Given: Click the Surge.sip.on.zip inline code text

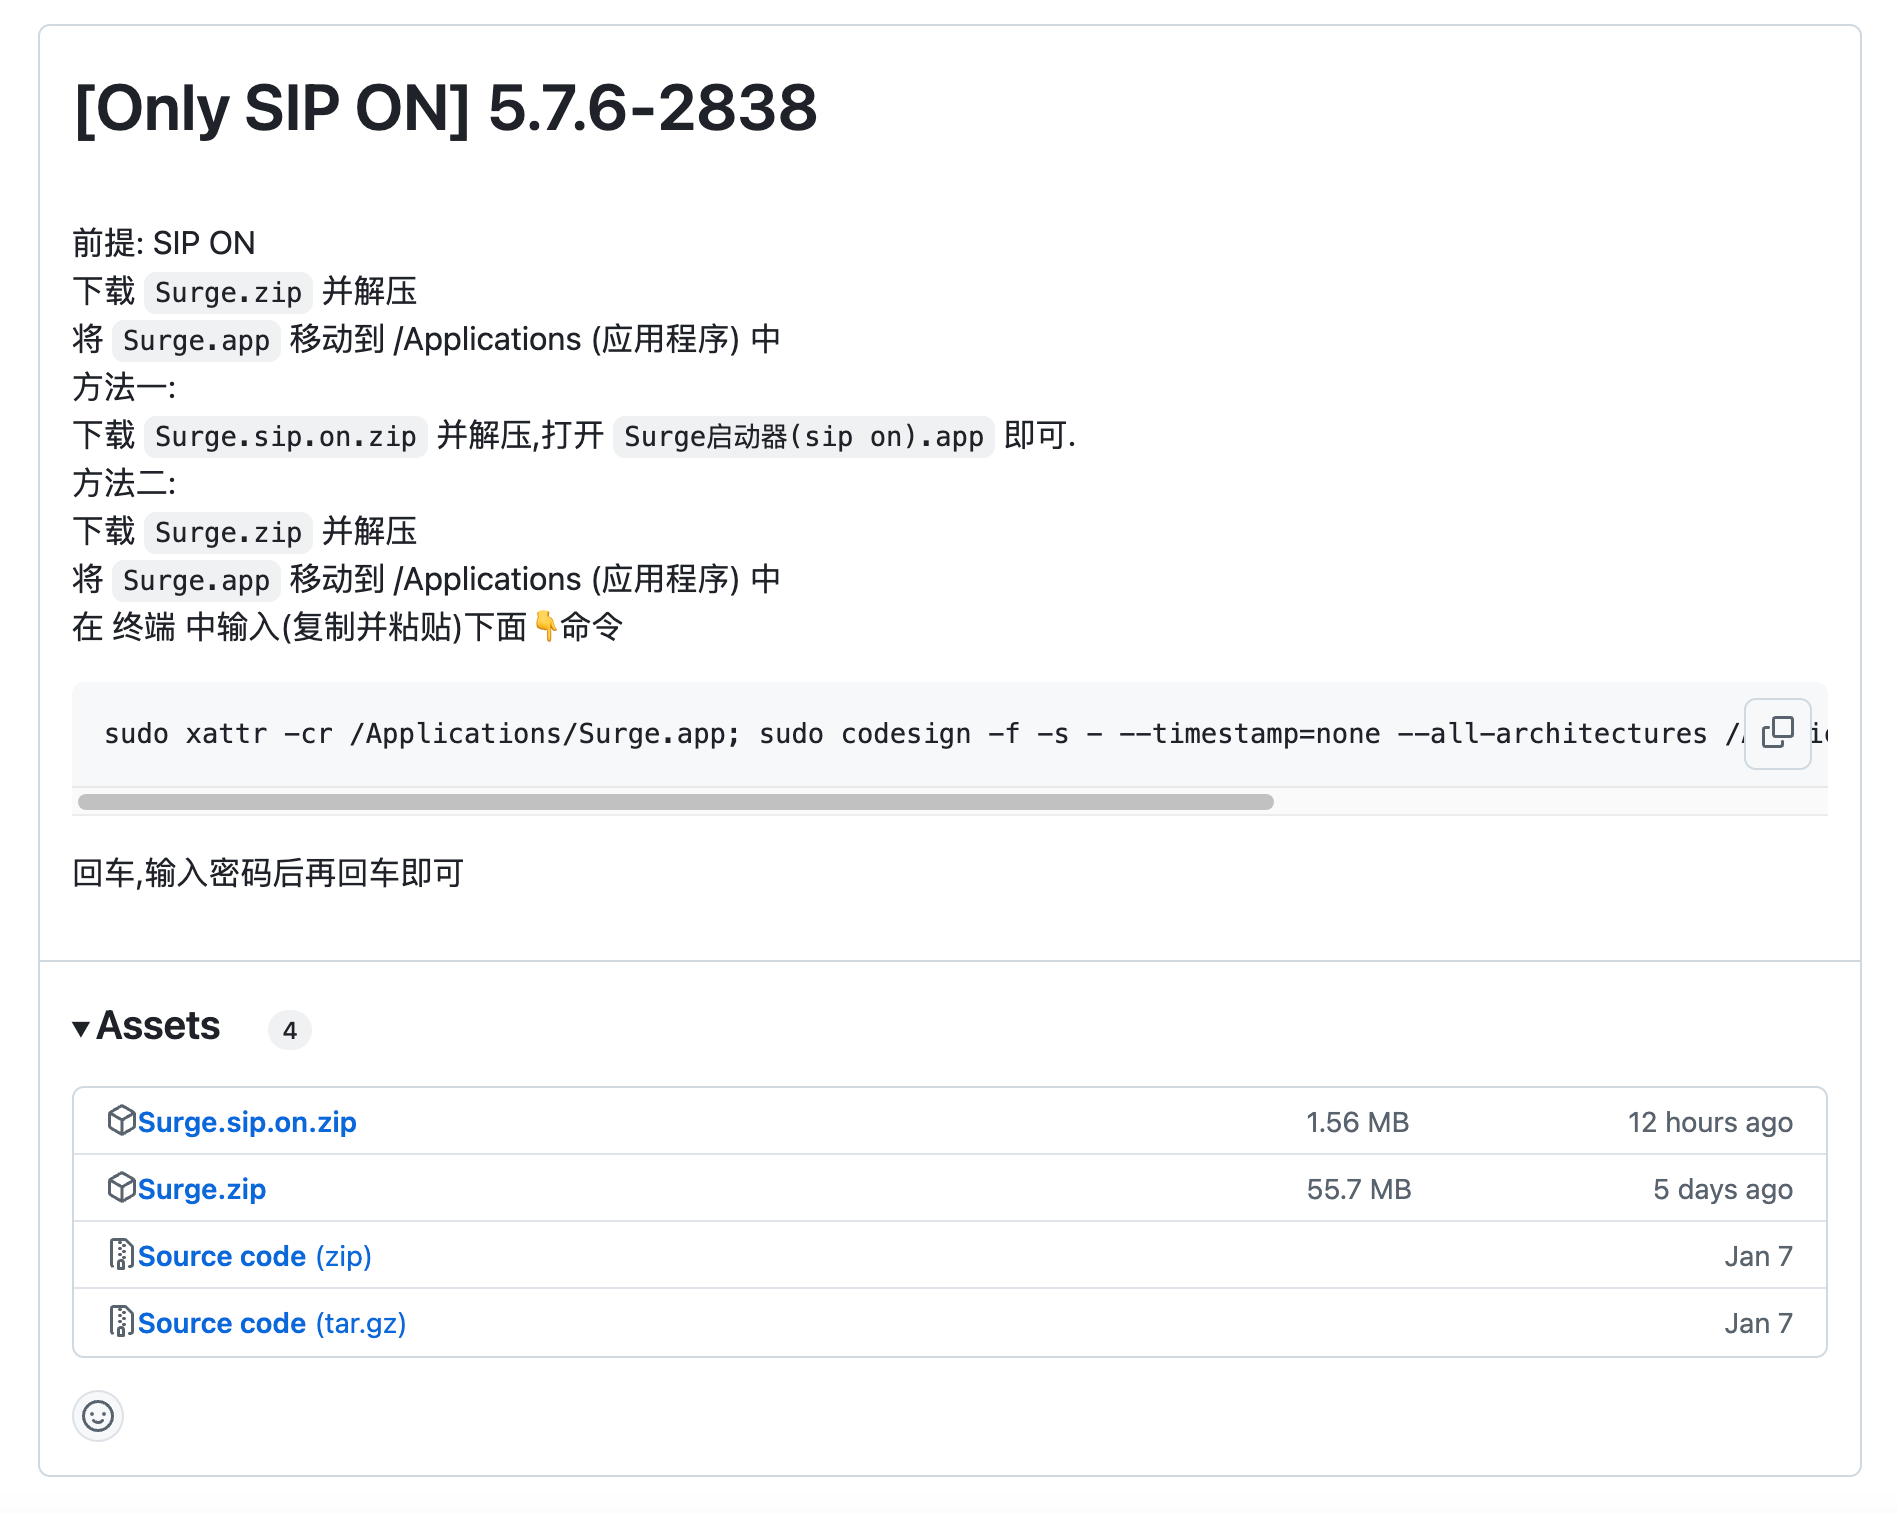Looking at the screenshot, I should click(x=286, y=437).
